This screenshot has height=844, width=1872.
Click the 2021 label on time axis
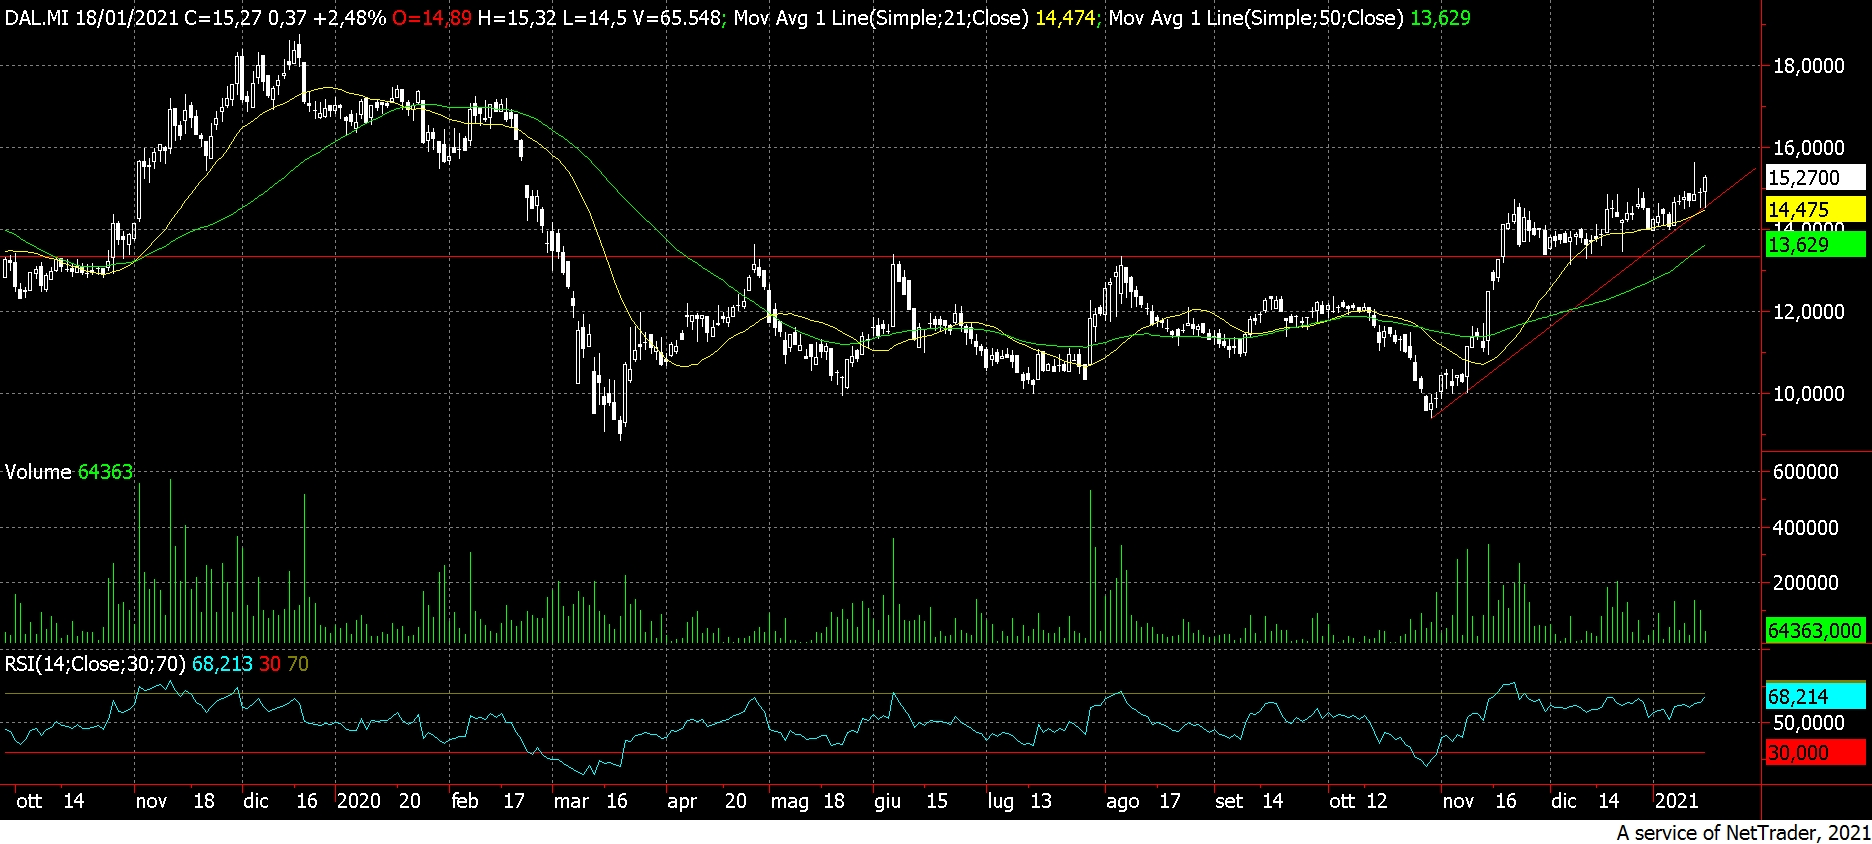(1677, 801)
